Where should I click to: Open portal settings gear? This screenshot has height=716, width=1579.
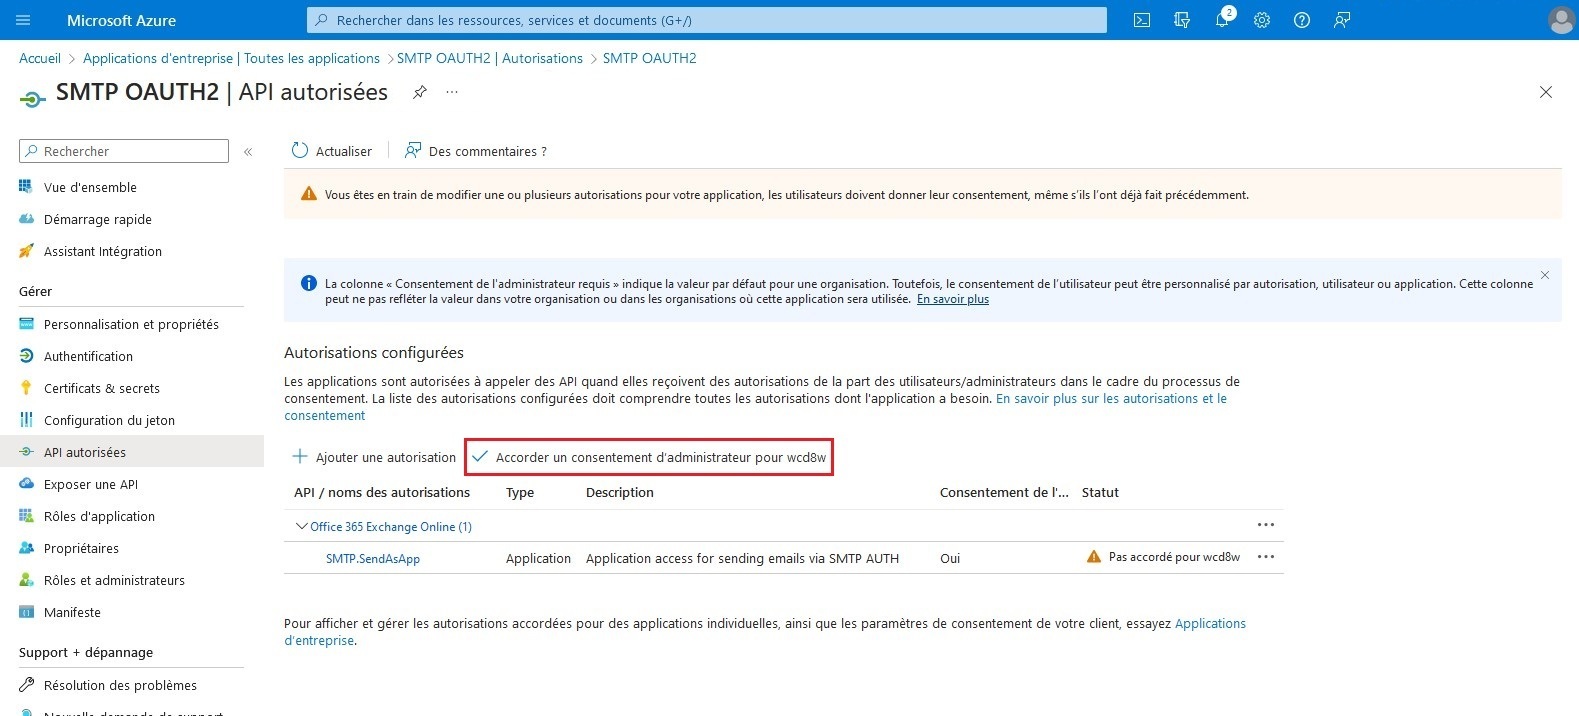pyautogui.click(x=1262, y=20)
